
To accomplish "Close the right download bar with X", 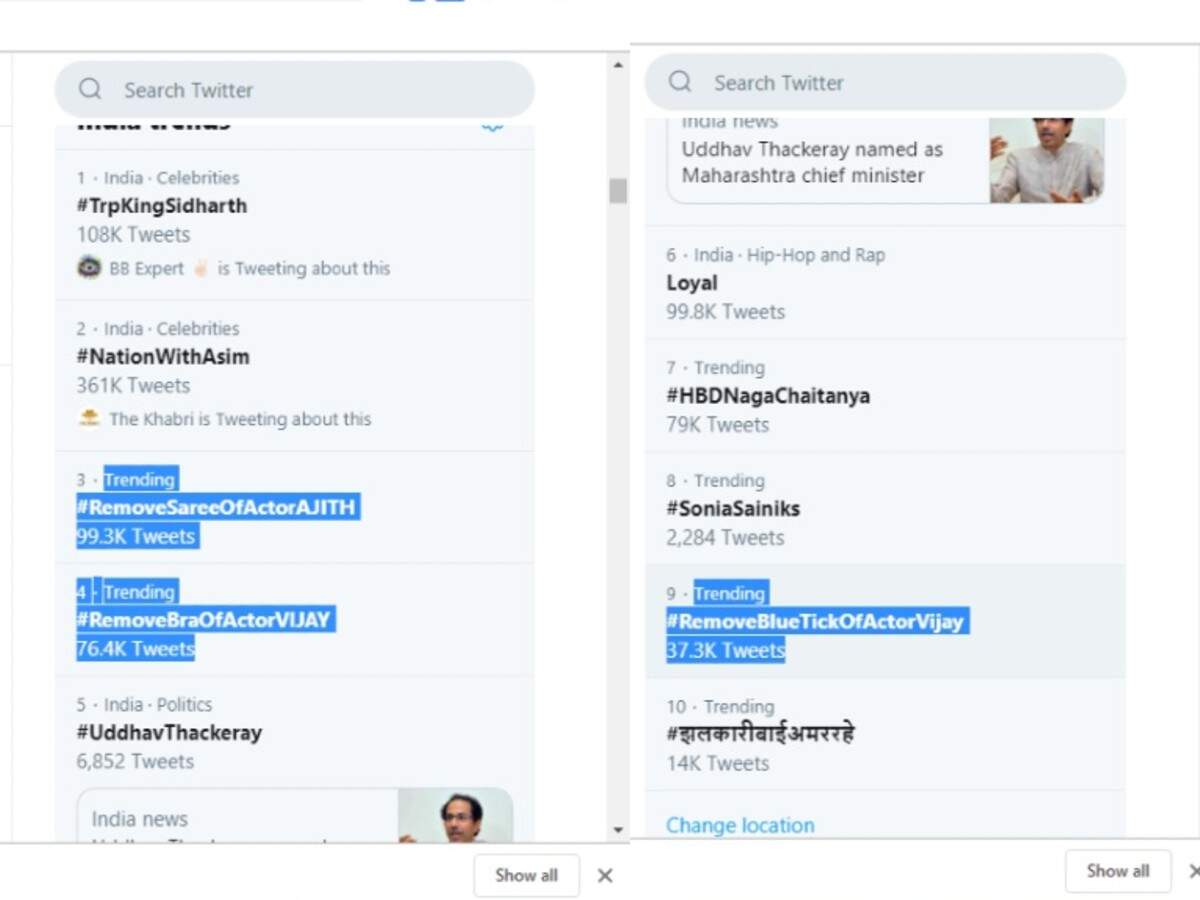I will tap(1194, 871).
